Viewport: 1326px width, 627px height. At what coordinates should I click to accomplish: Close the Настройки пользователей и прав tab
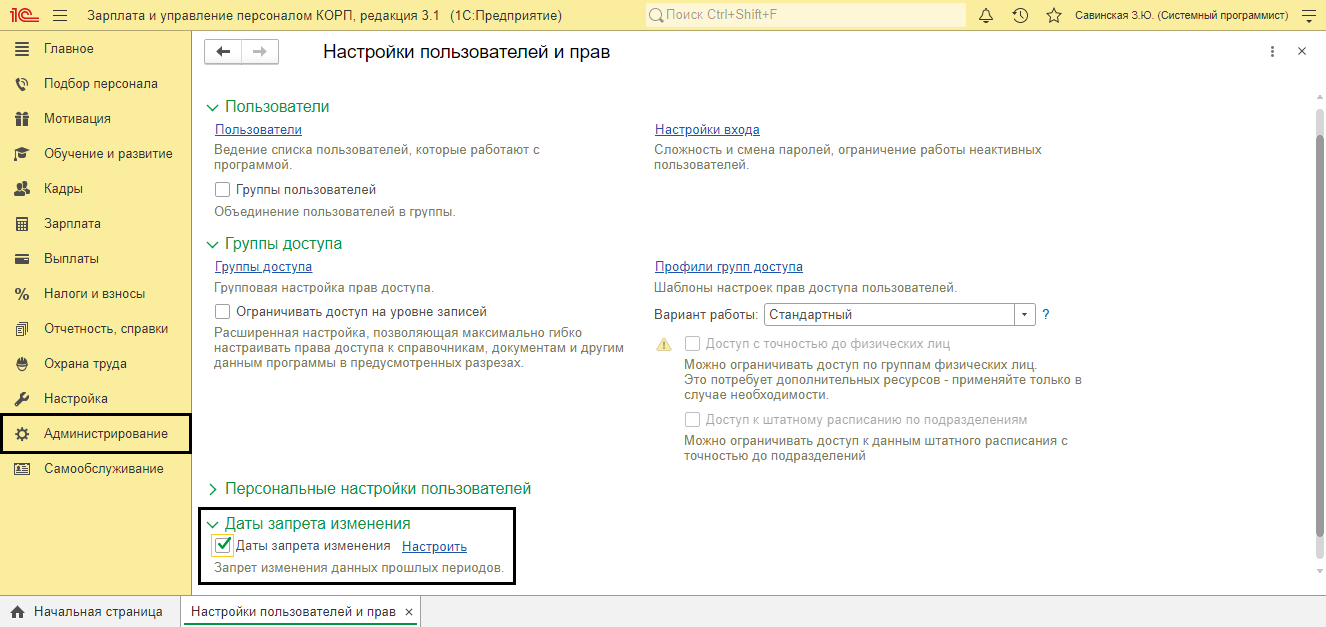(x=408, y=612)
